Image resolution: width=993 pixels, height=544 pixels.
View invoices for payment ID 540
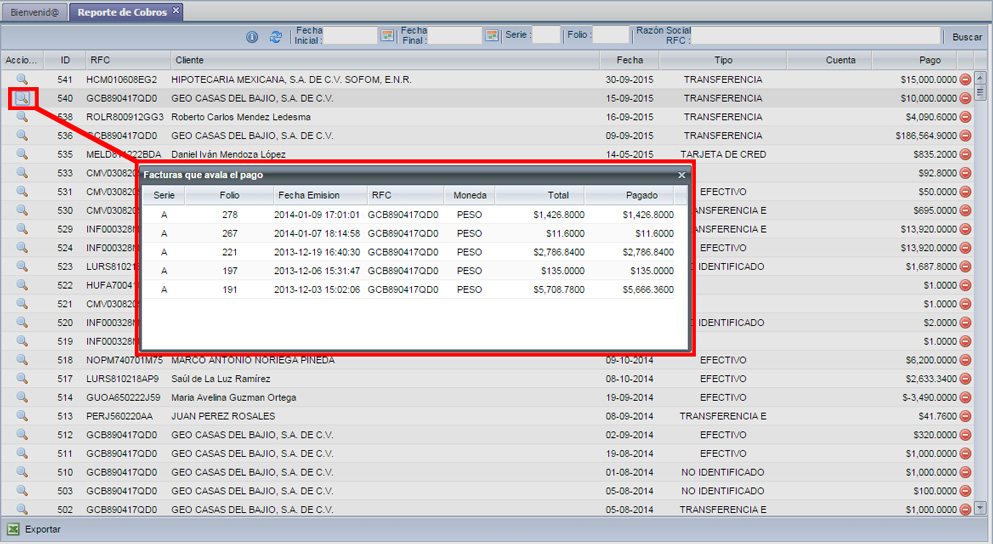click(22, 98)
